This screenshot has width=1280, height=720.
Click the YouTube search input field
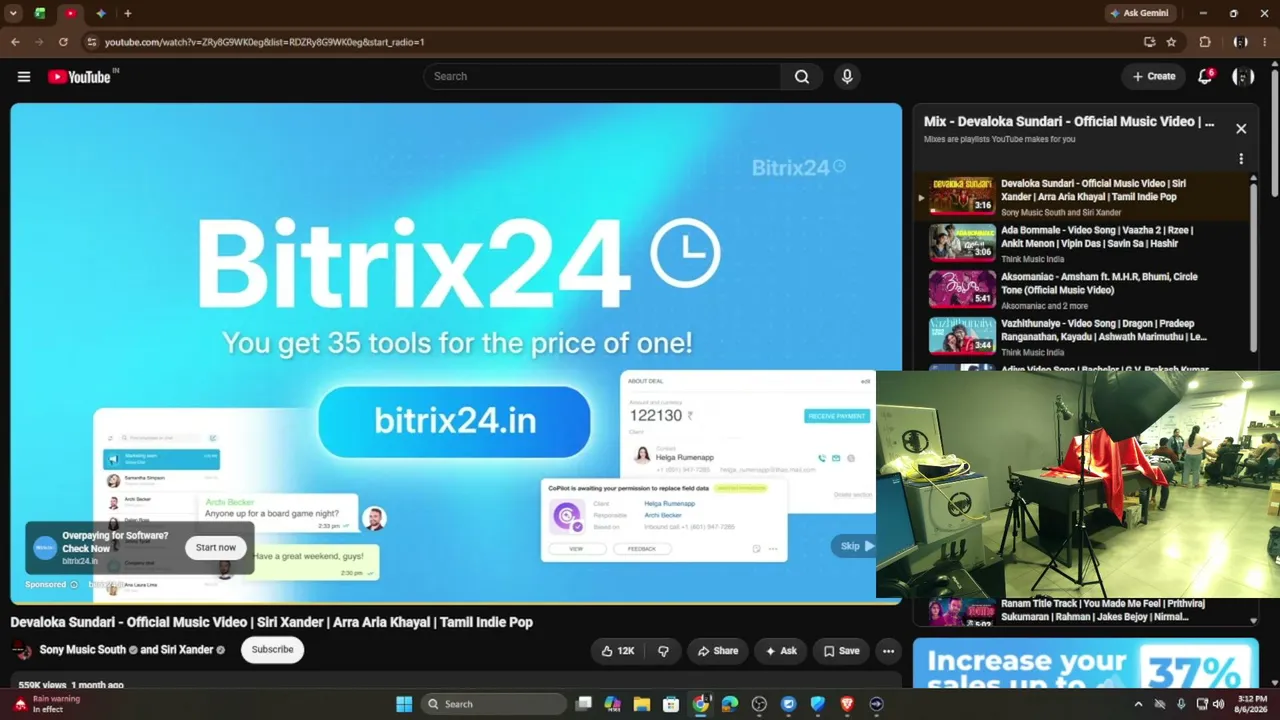[x=602, y=77]
